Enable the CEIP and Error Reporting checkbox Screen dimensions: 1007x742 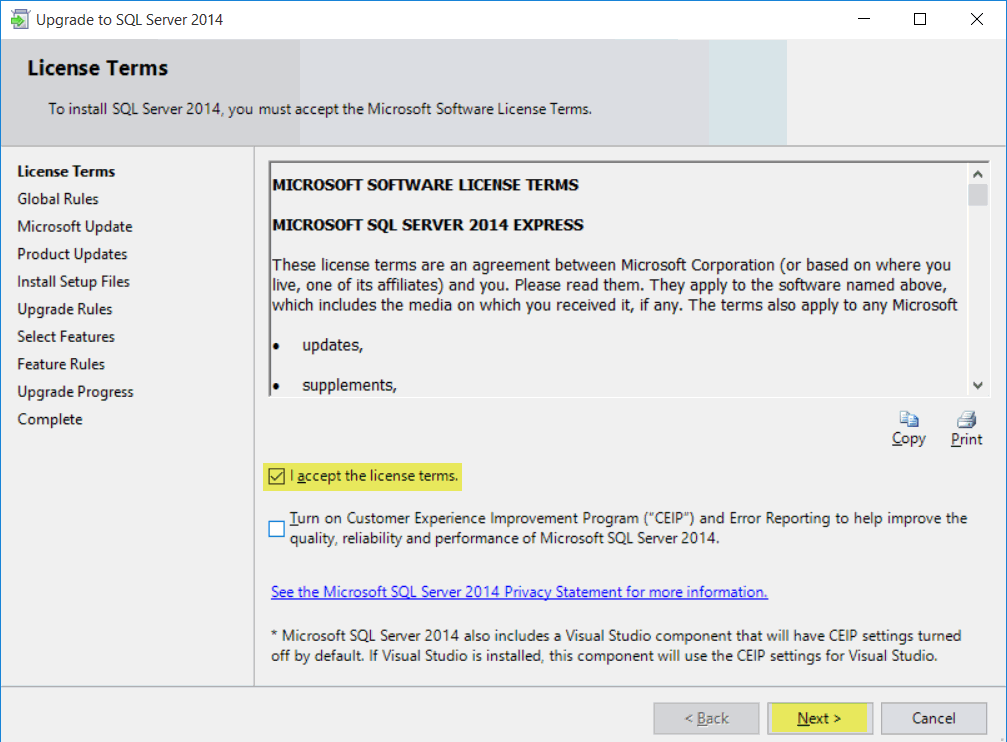point(276,528)
